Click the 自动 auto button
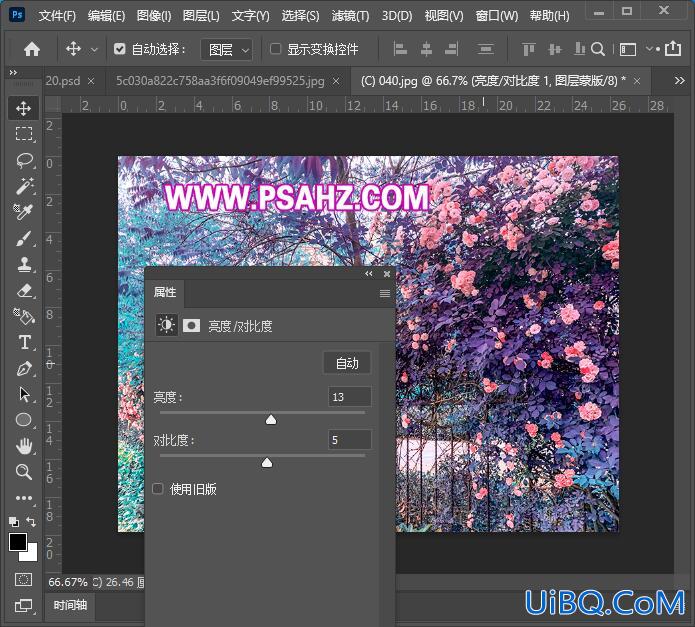 coord(347,363)
